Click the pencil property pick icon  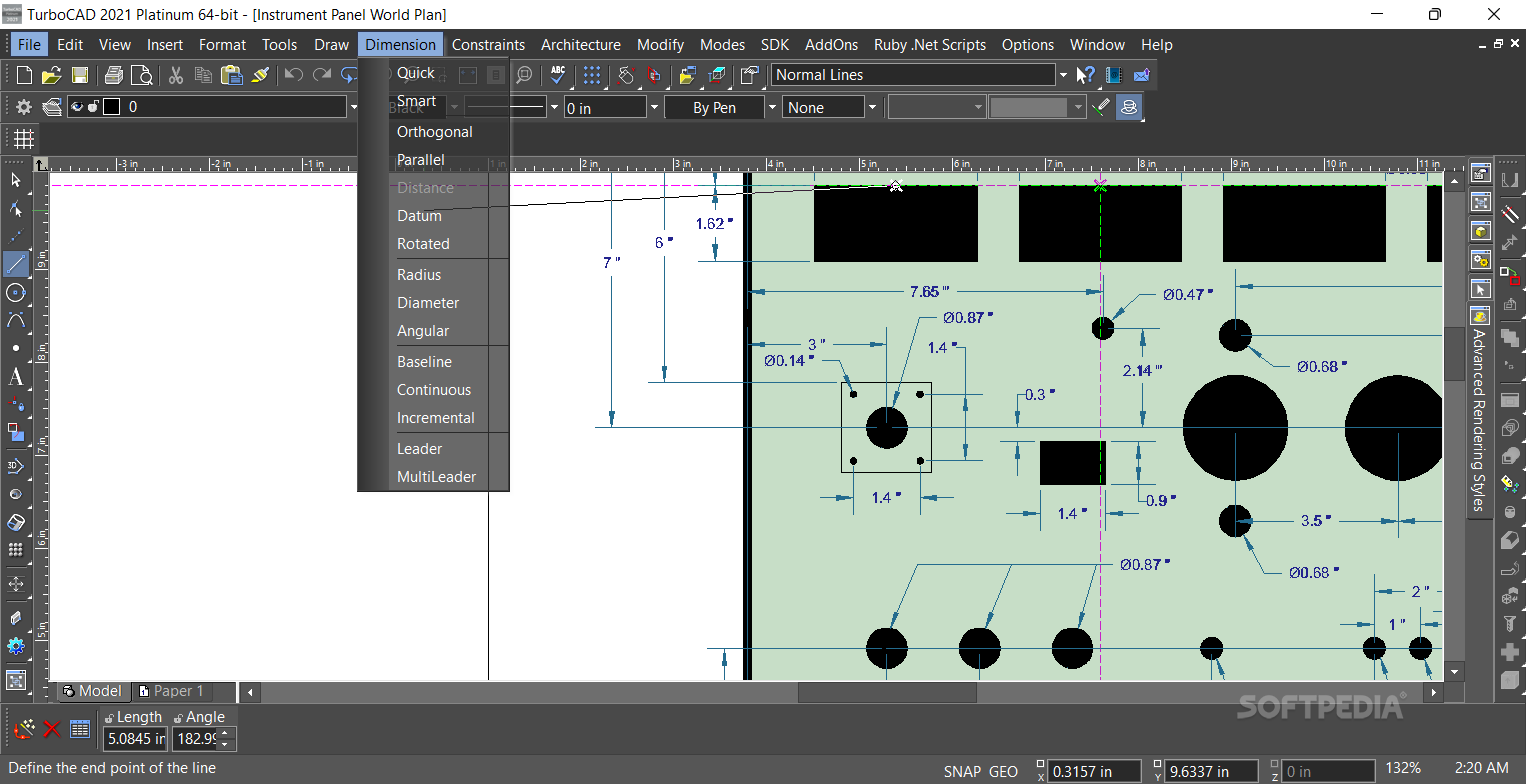pyautogui.click(x=1100, y=107)
